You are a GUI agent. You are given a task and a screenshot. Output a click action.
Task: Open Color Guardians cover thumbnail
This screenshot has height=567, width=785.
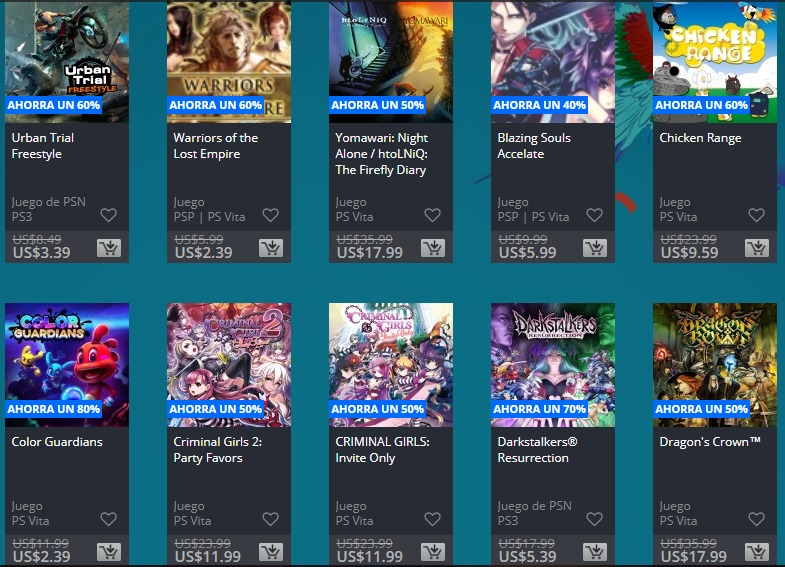pyautogui.click(x=67, y=365)
